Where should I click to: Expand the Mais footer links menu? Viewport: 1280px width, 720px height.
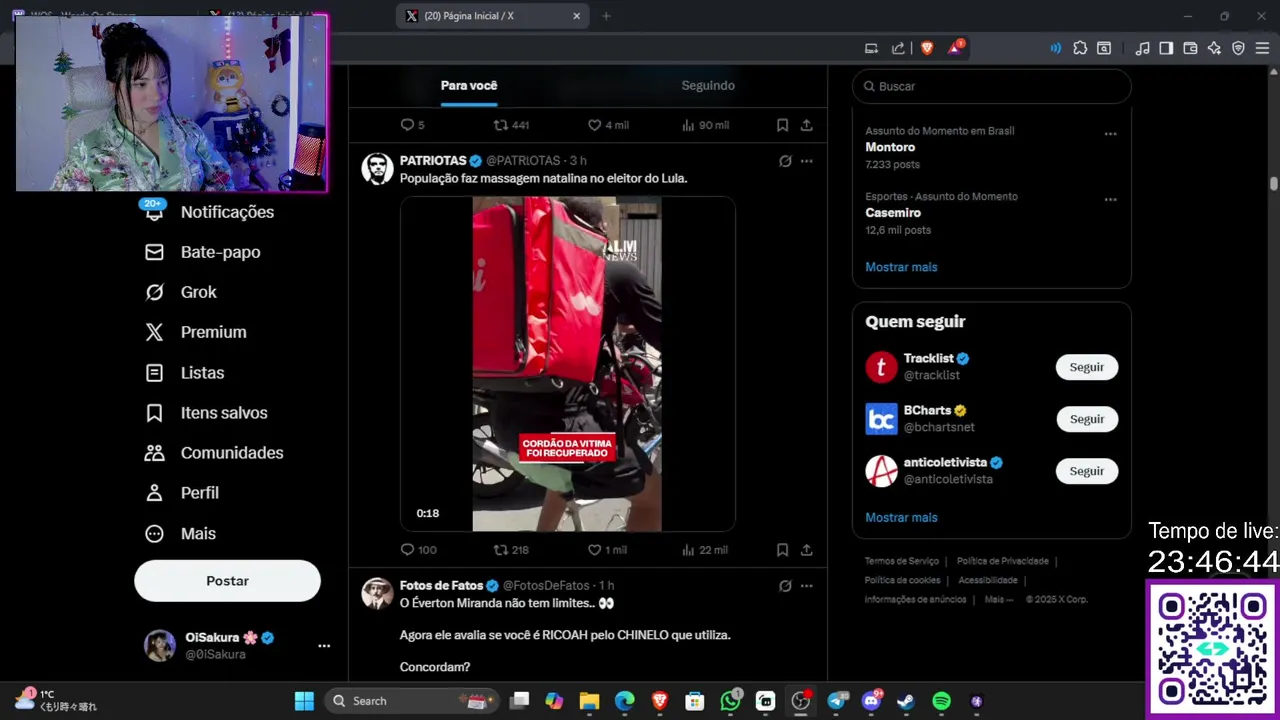click(999, 600)
